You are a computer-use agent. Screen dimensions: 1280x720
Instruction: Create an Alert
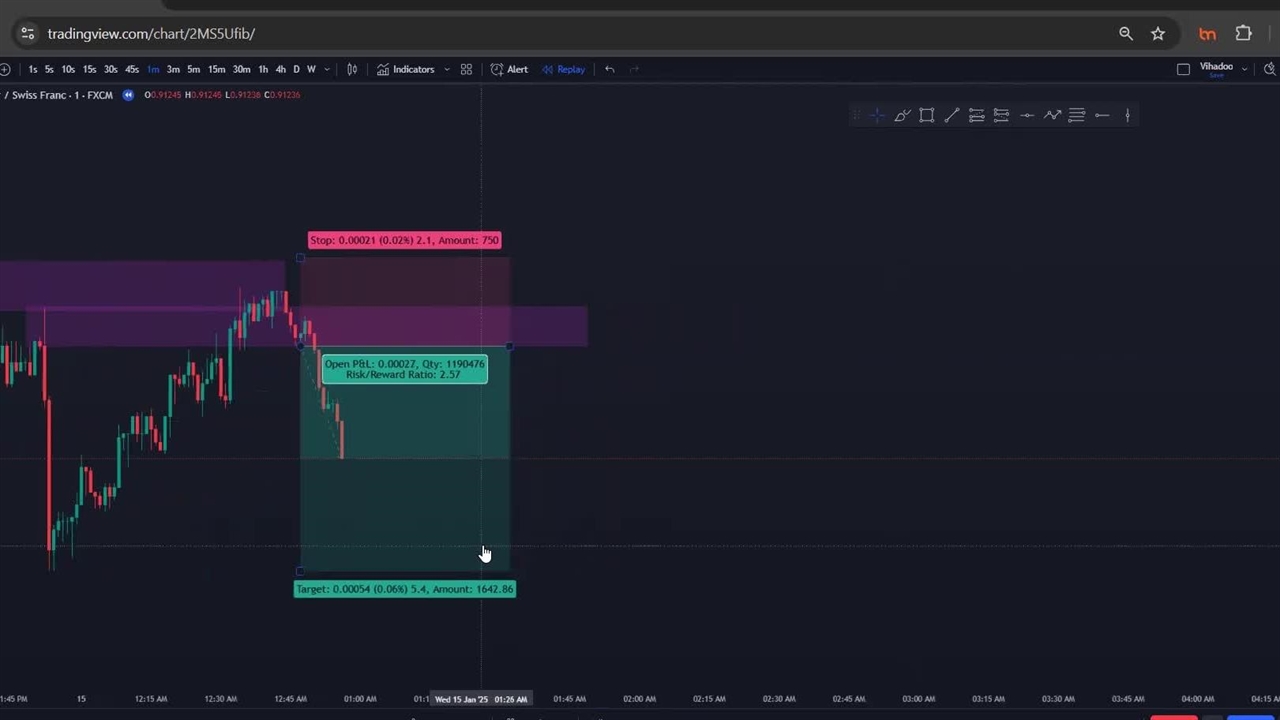click(x=509, y=70)
